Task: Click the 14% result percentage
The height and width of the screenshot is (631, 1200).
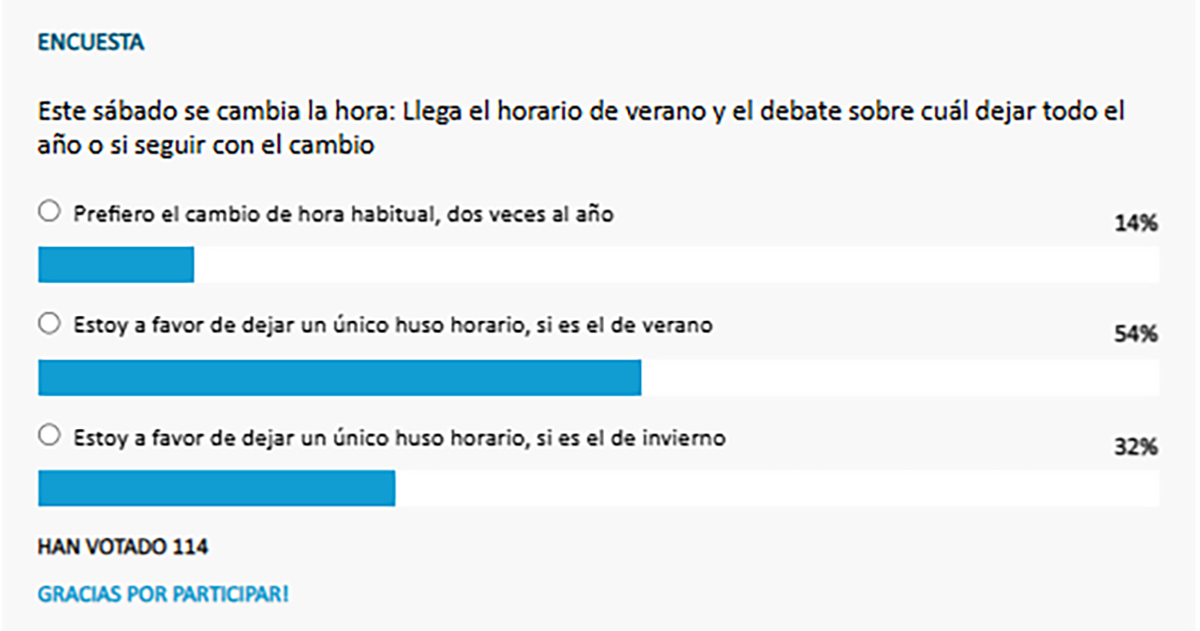Action: click(x=1136, y=224)
